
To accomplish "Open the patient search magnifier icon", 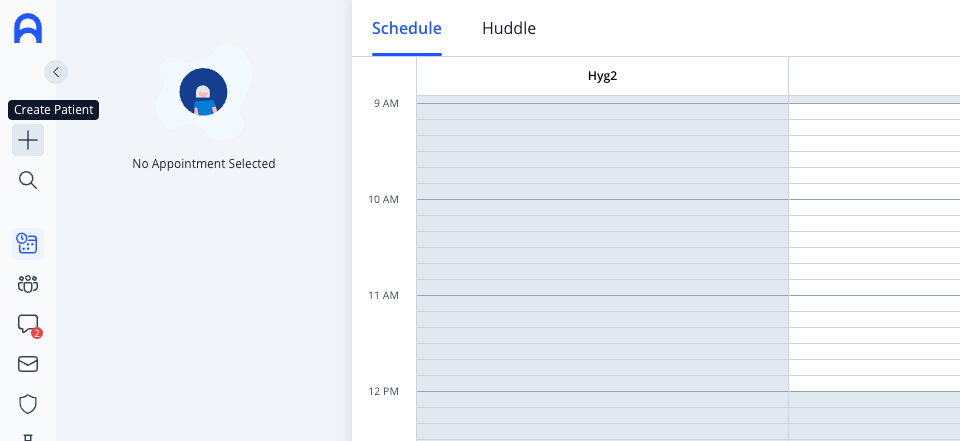I will tap(28, 180).
